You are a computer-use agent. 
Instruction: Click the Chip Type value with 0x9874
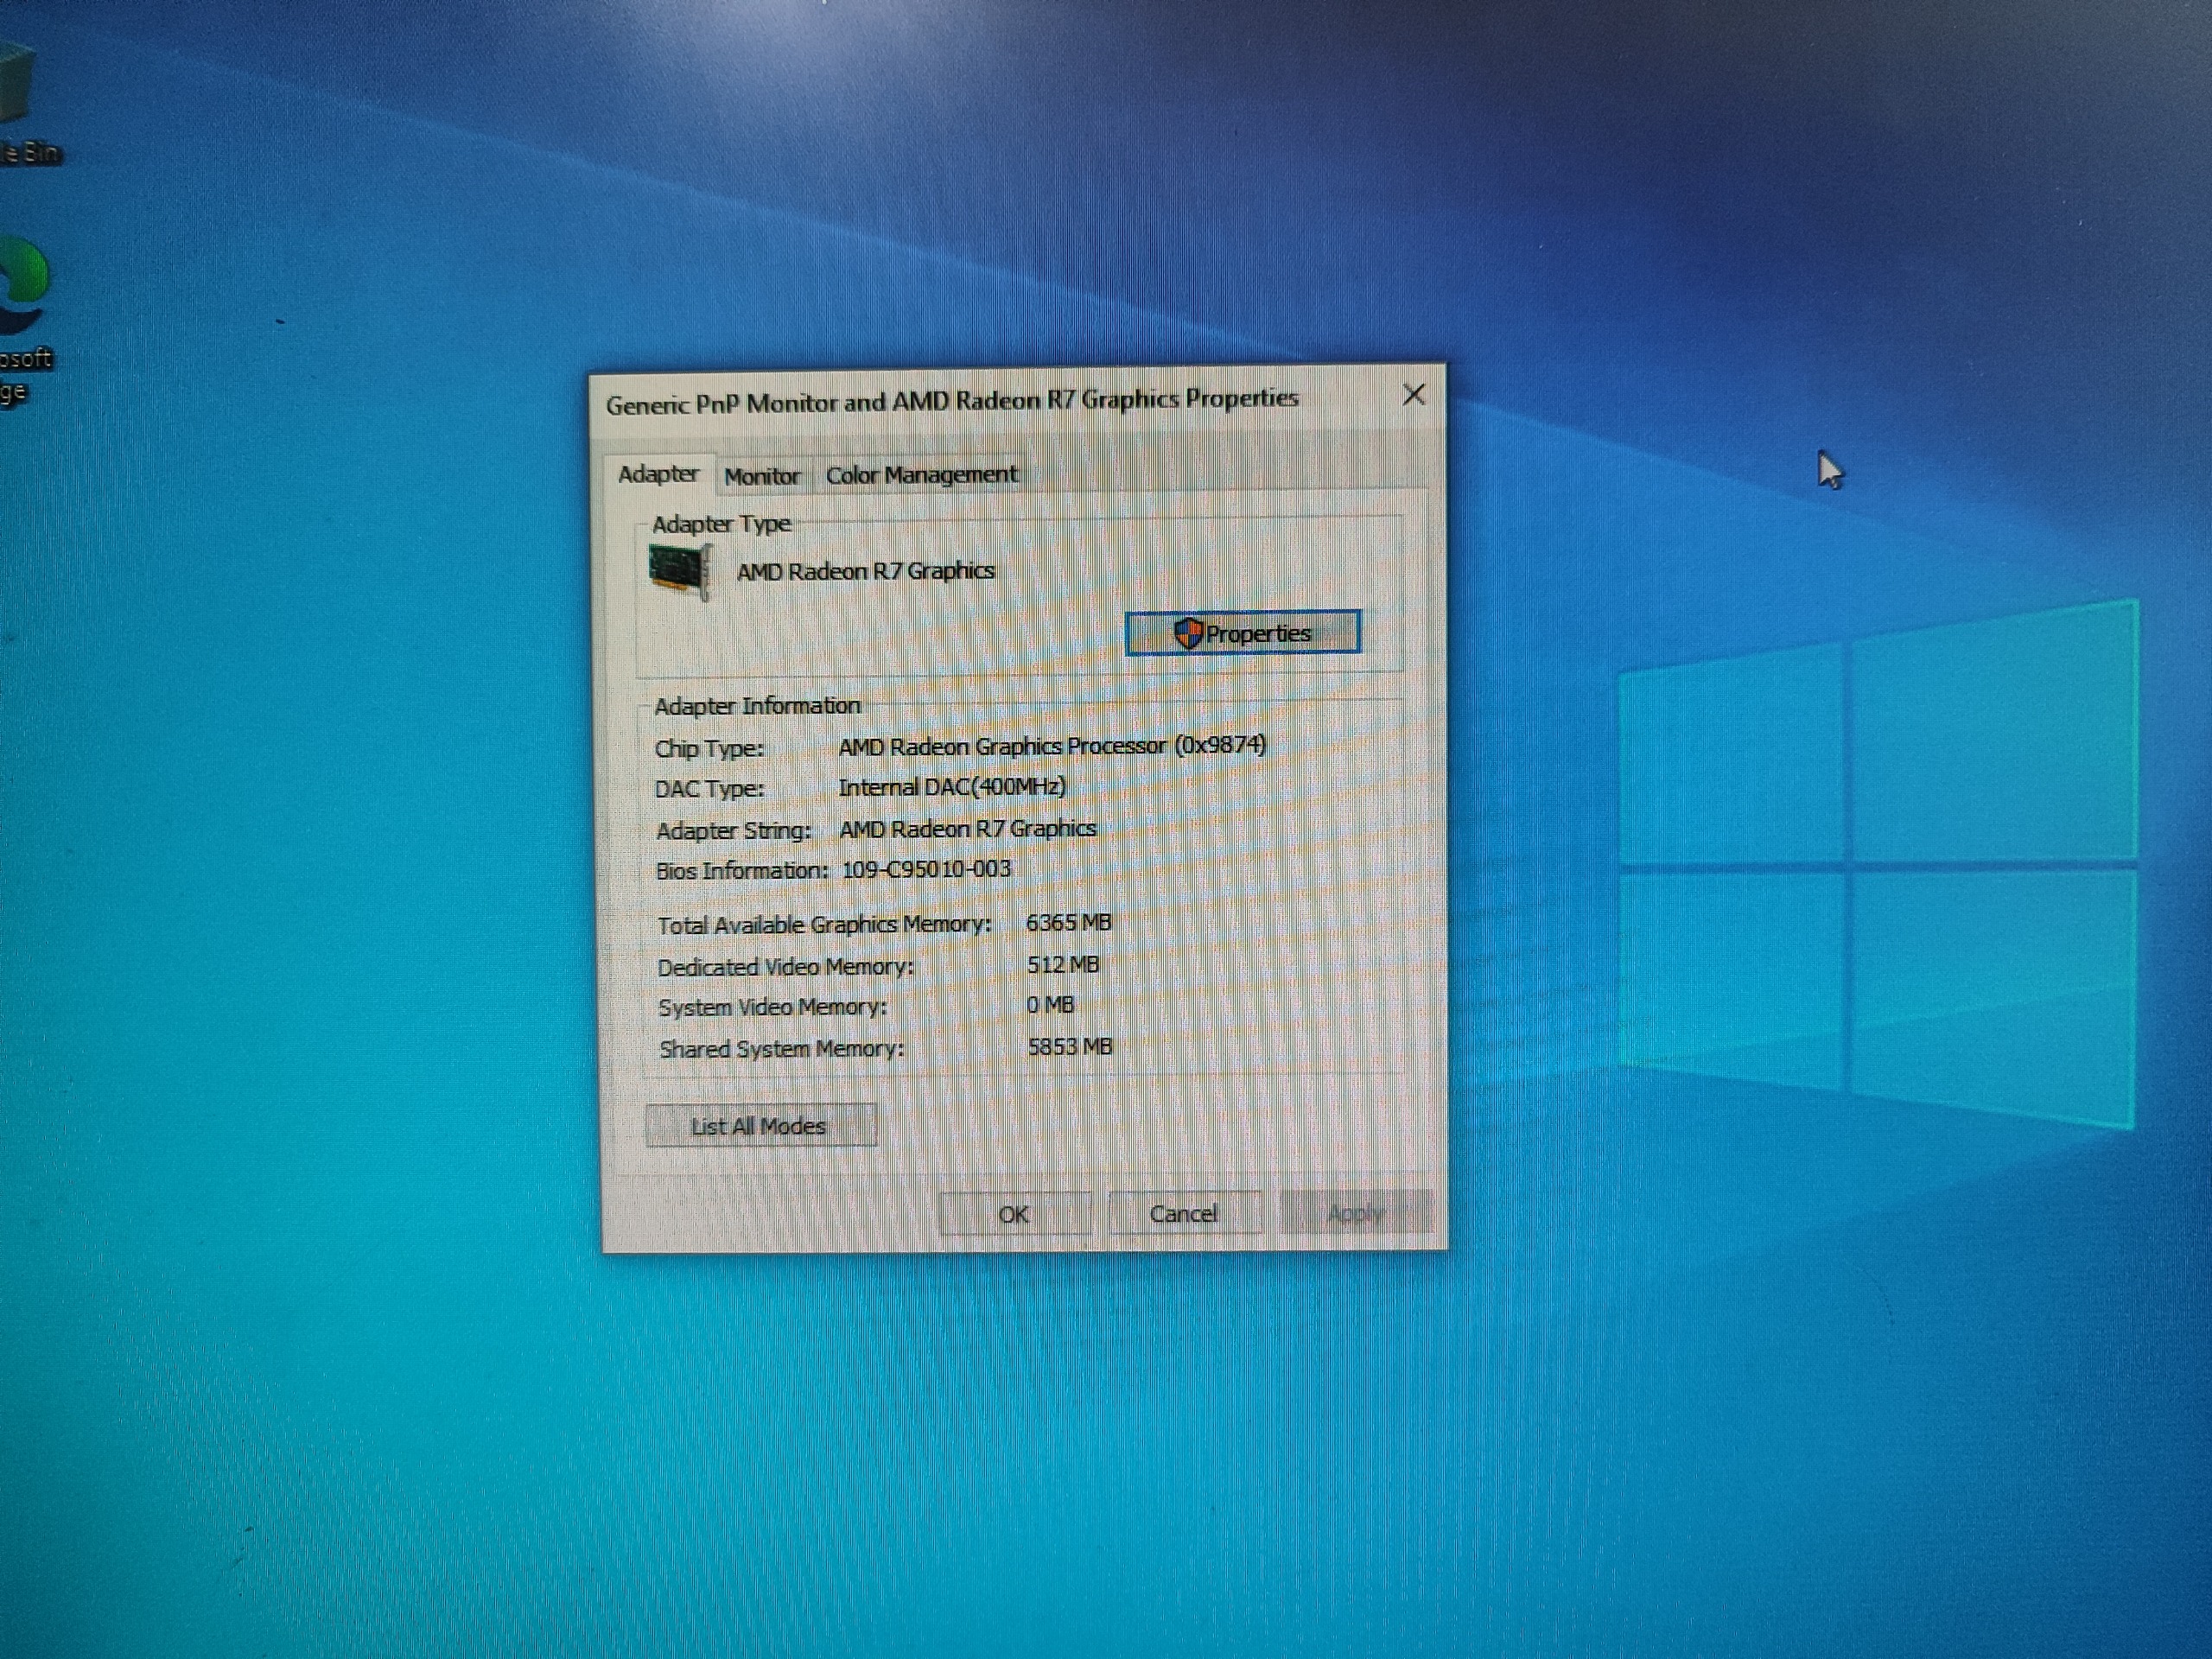[x=1052, y=746]
